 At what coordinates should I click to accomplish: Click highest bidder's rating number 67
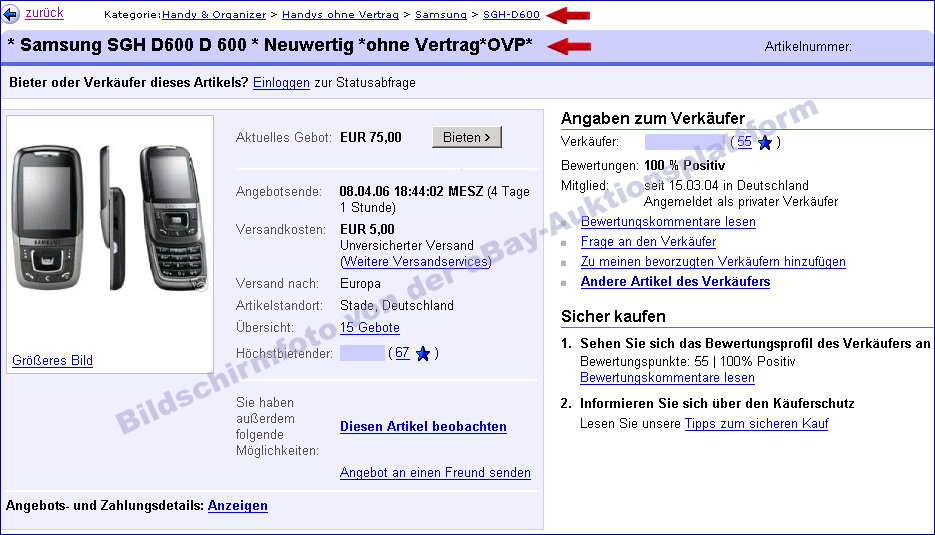coord(402,352)
